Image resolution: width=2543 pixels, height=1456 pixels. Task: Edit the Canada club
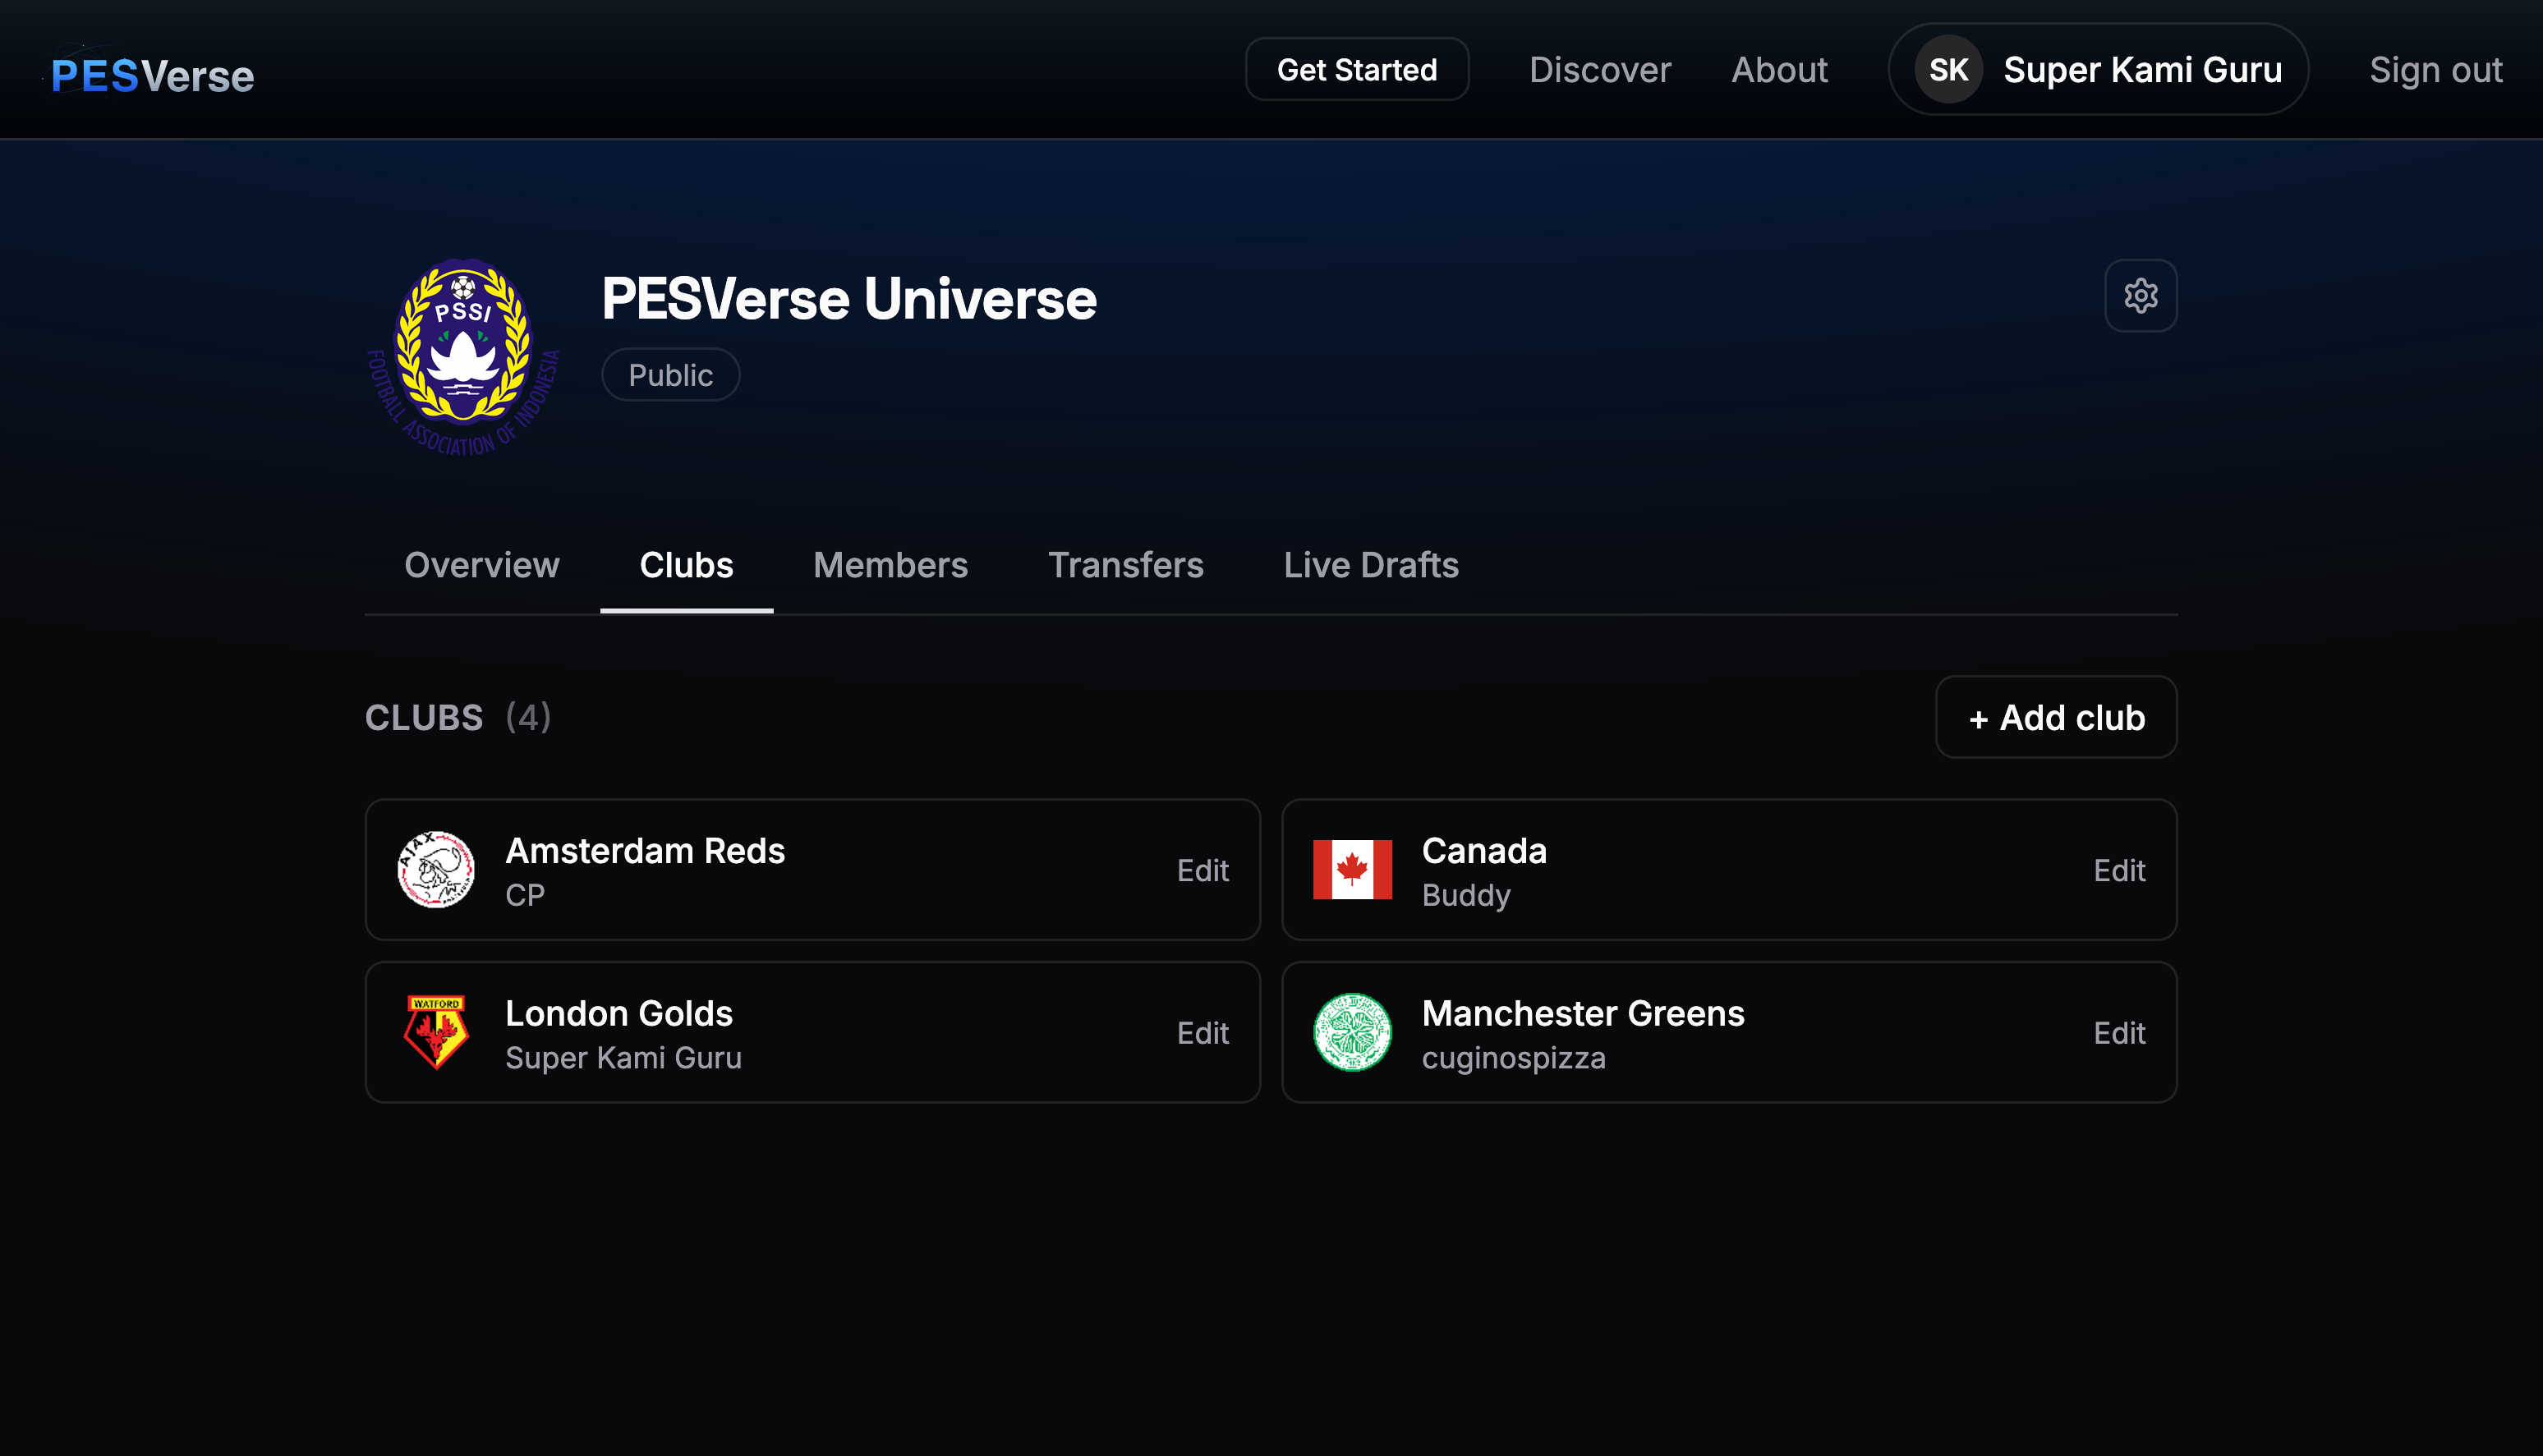tap(2119, 870)
